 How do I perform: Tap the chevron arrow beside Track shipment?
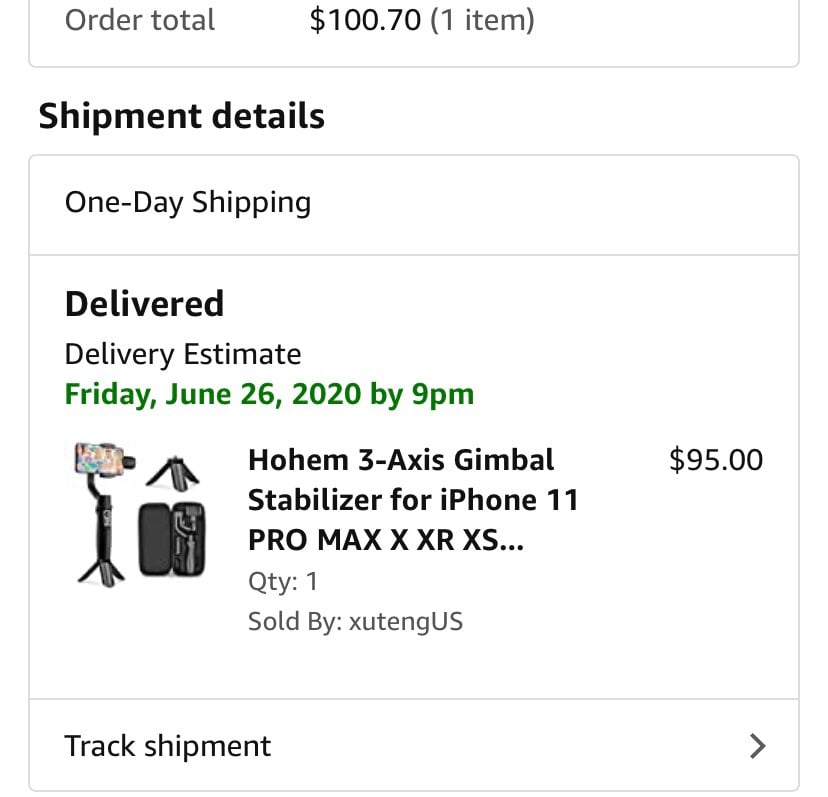tap(758, 746)
